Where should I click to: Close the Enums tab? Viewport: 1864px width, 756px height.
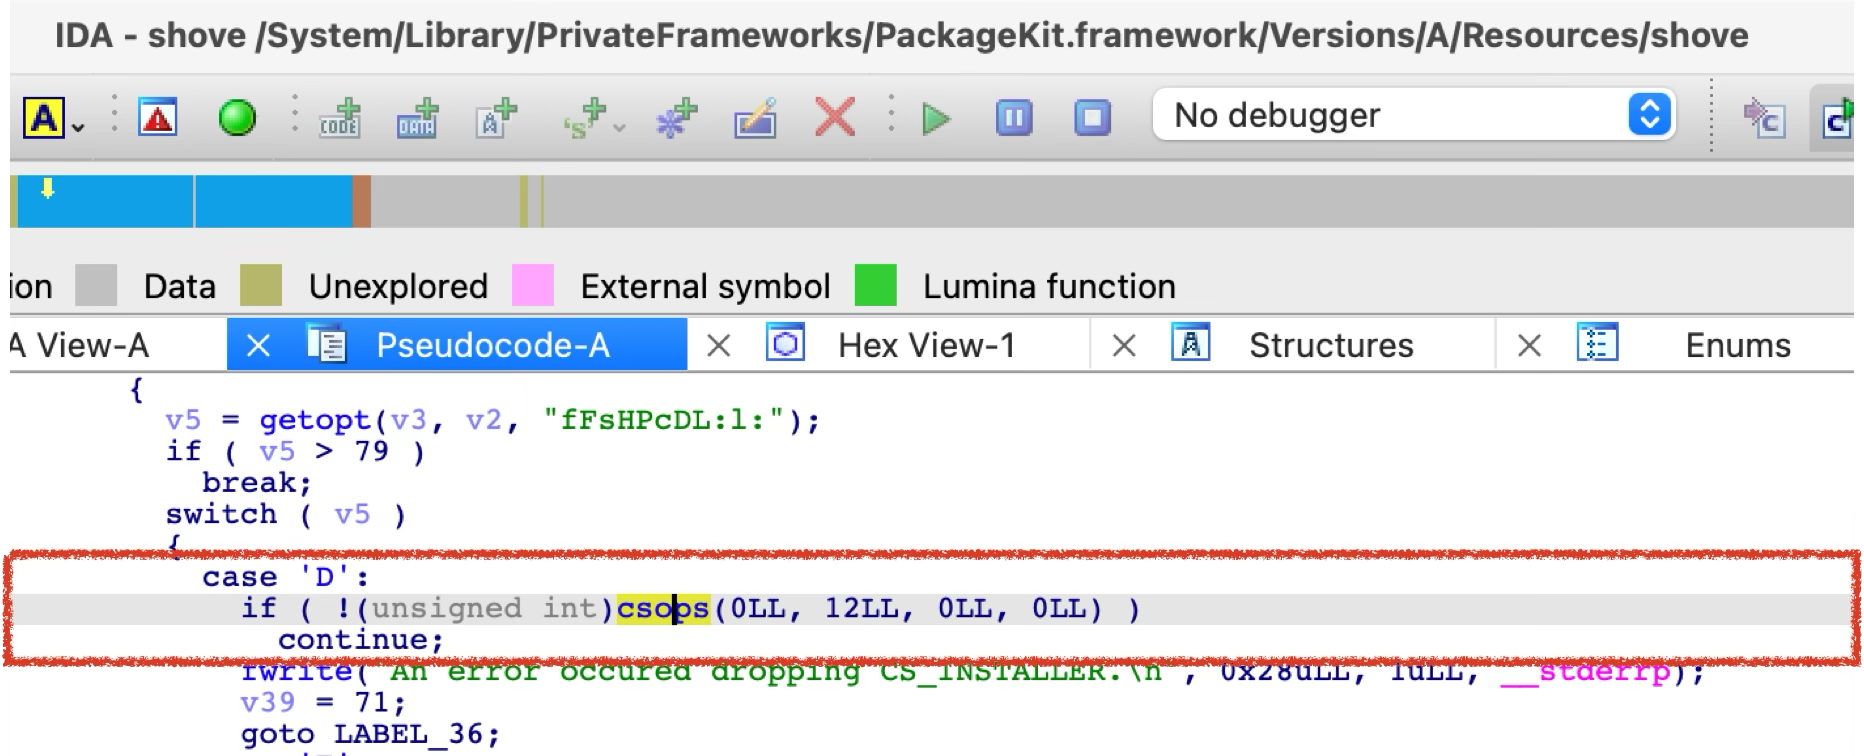point(1529,346)
